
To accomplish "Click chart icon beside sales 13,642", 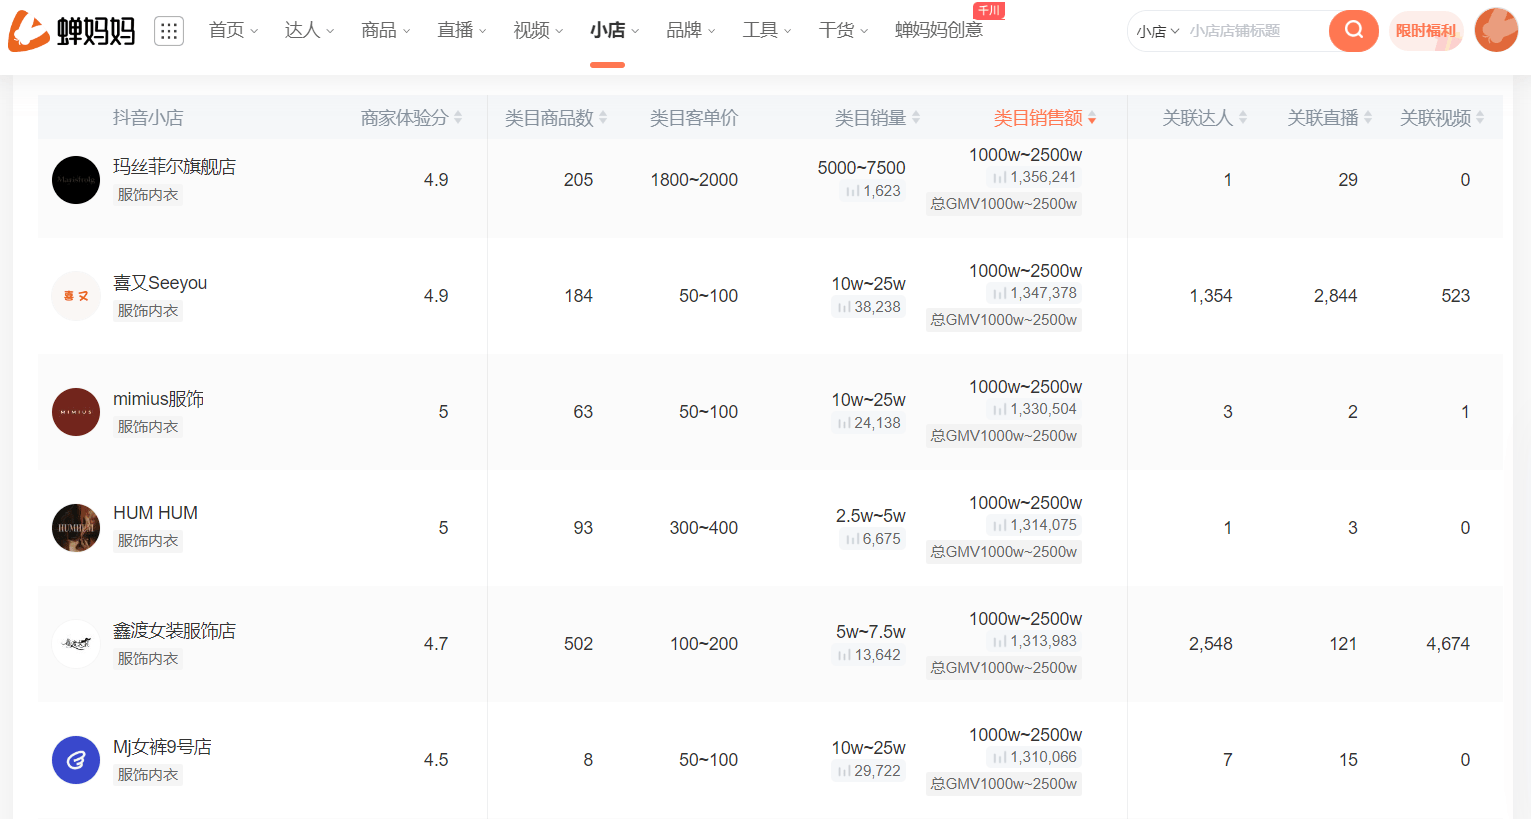I will (844, 655).
